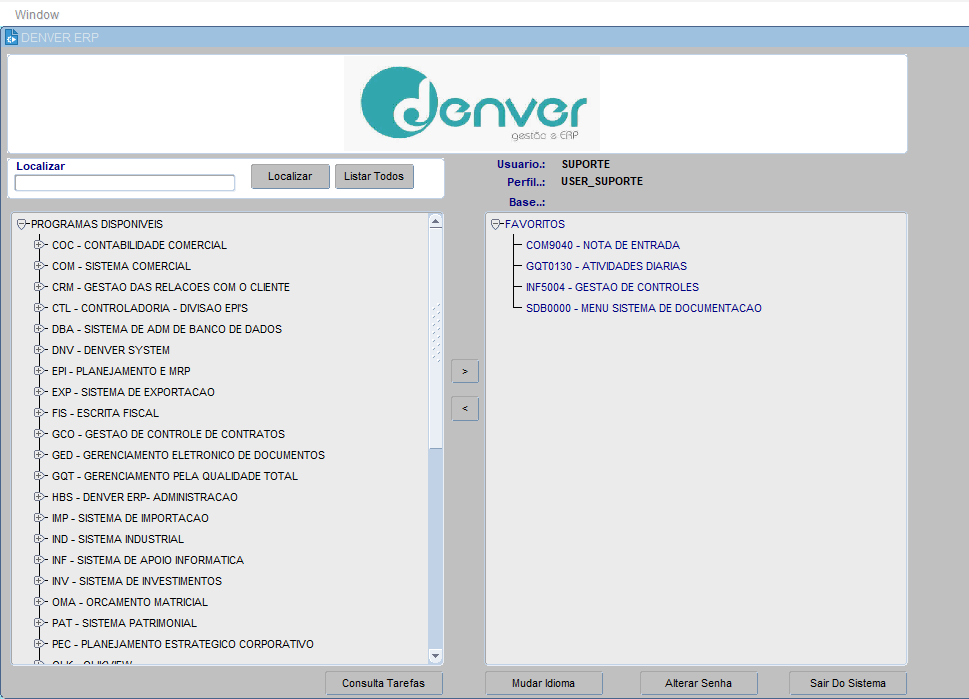Screen dimensions: 969x699
Task: Open Consulta Tarefas
Action: point(384,683)
